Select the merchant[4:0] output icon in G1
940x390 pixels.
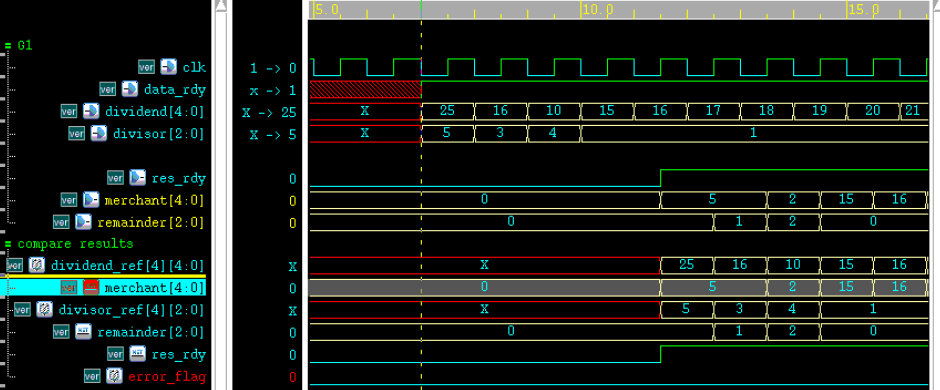[x=91, y=199]
